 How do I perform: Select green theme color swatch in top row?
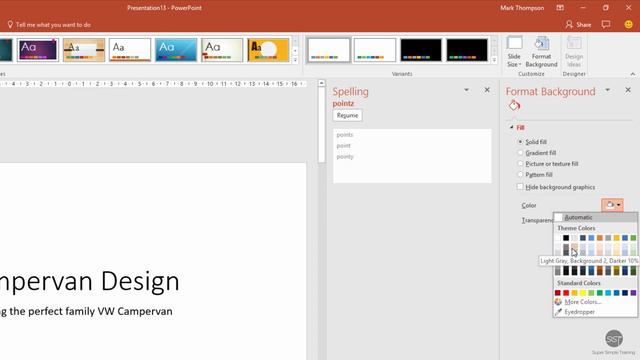633,238
